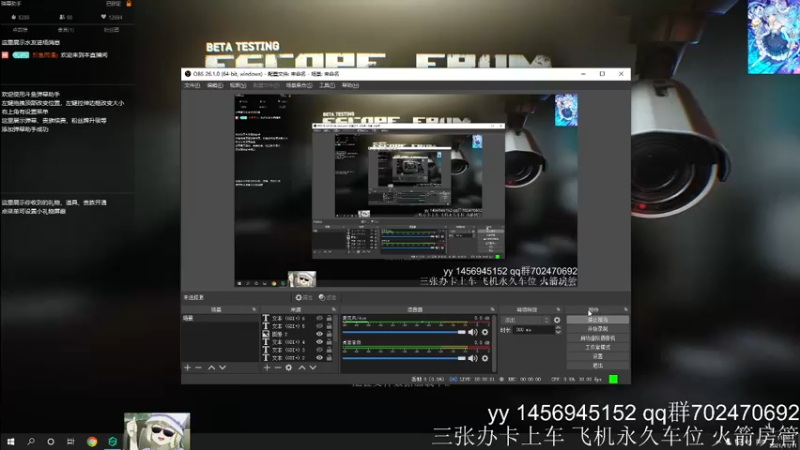Remove the selected scene with the minus icon
The height and width of the screenshot is (450, 800).
point(198,367)
